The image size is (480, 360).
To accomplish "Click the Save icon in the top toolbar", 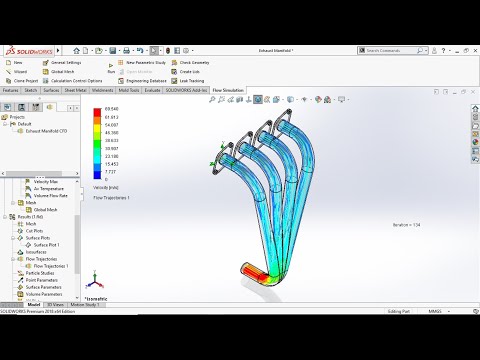I will [113, 51].
